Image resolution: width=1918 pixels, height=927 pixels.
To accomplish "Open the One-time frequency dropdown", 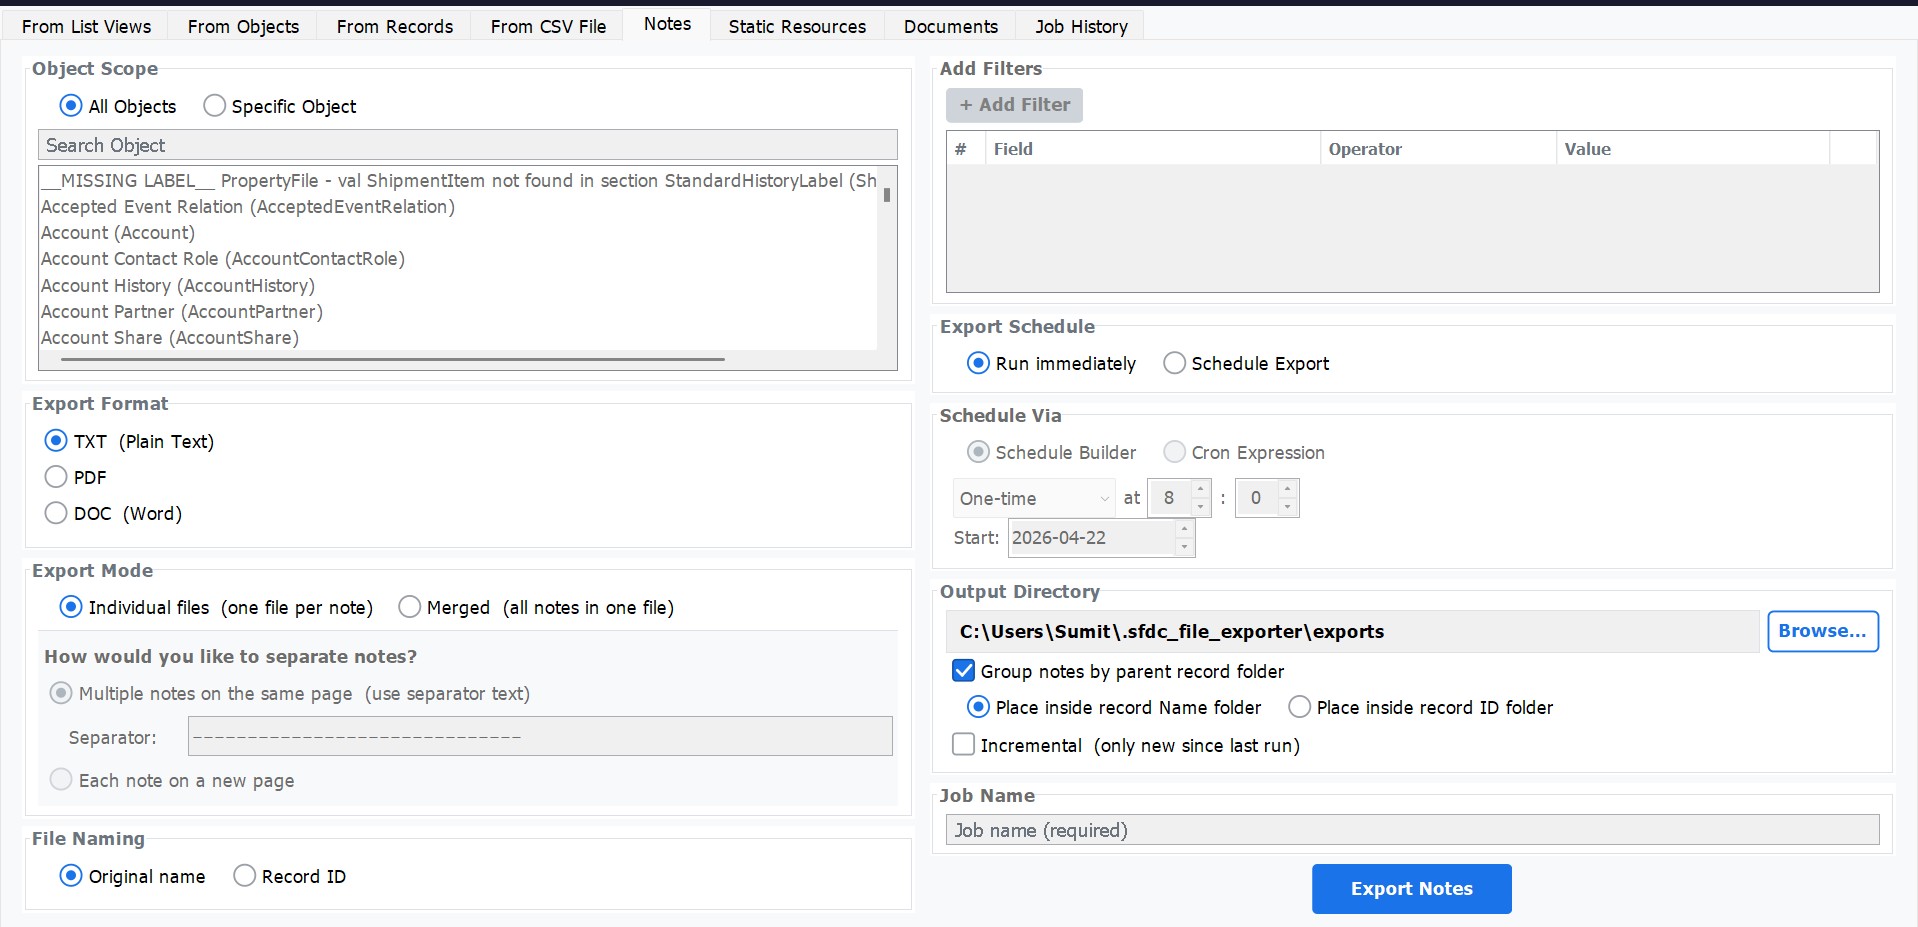I will pos(1033,497).
